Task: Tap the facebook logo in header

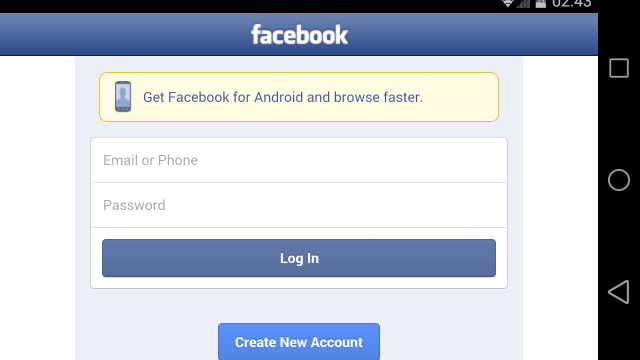Action: tap(299, 34)
